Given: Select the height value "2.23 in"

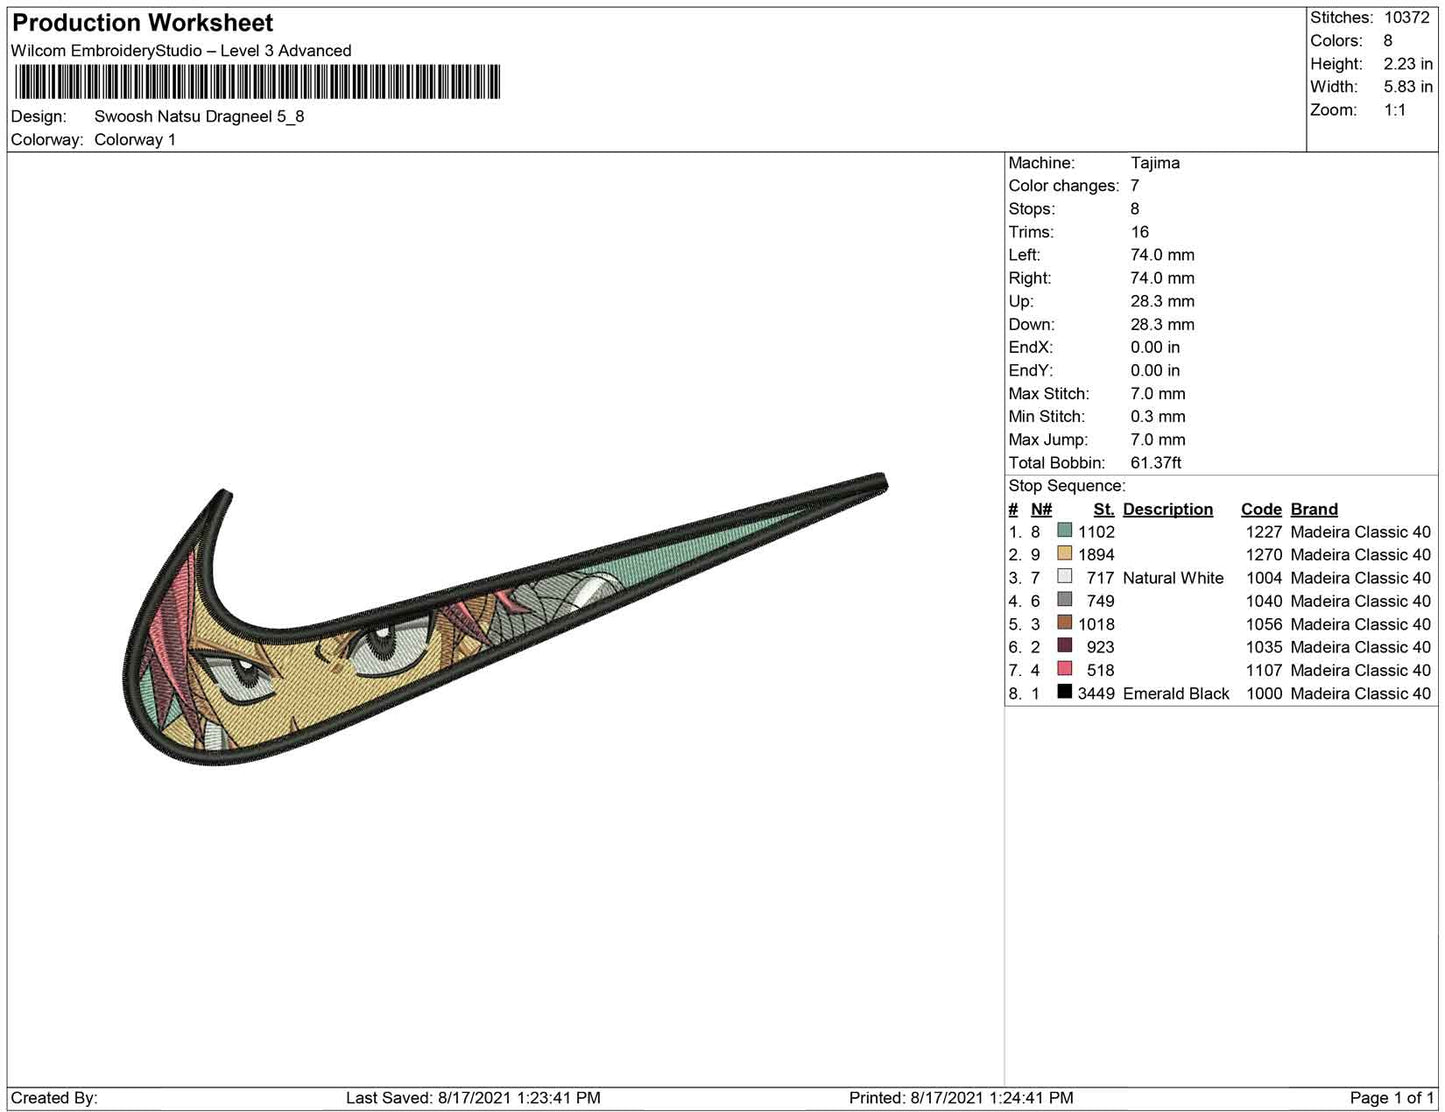Looking at the screenshot, I should [x=1408, y=64].
